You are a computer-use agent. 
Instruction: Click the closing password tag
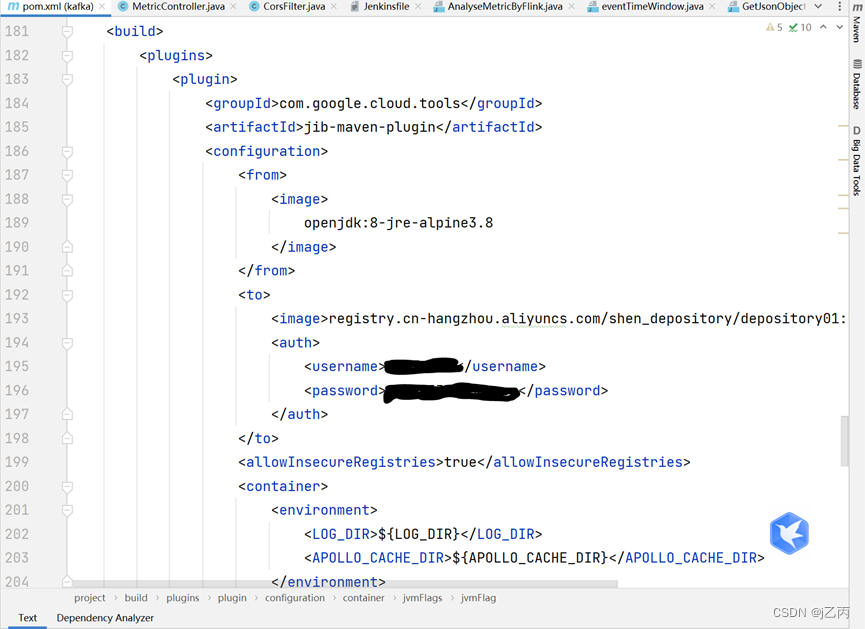pos(563,391)
